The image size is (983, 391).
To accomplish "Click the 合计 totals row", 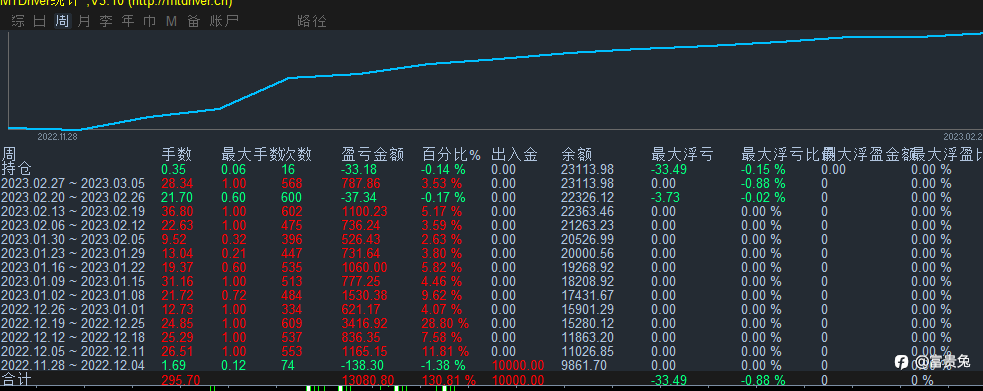I will (x=492, y=380).
